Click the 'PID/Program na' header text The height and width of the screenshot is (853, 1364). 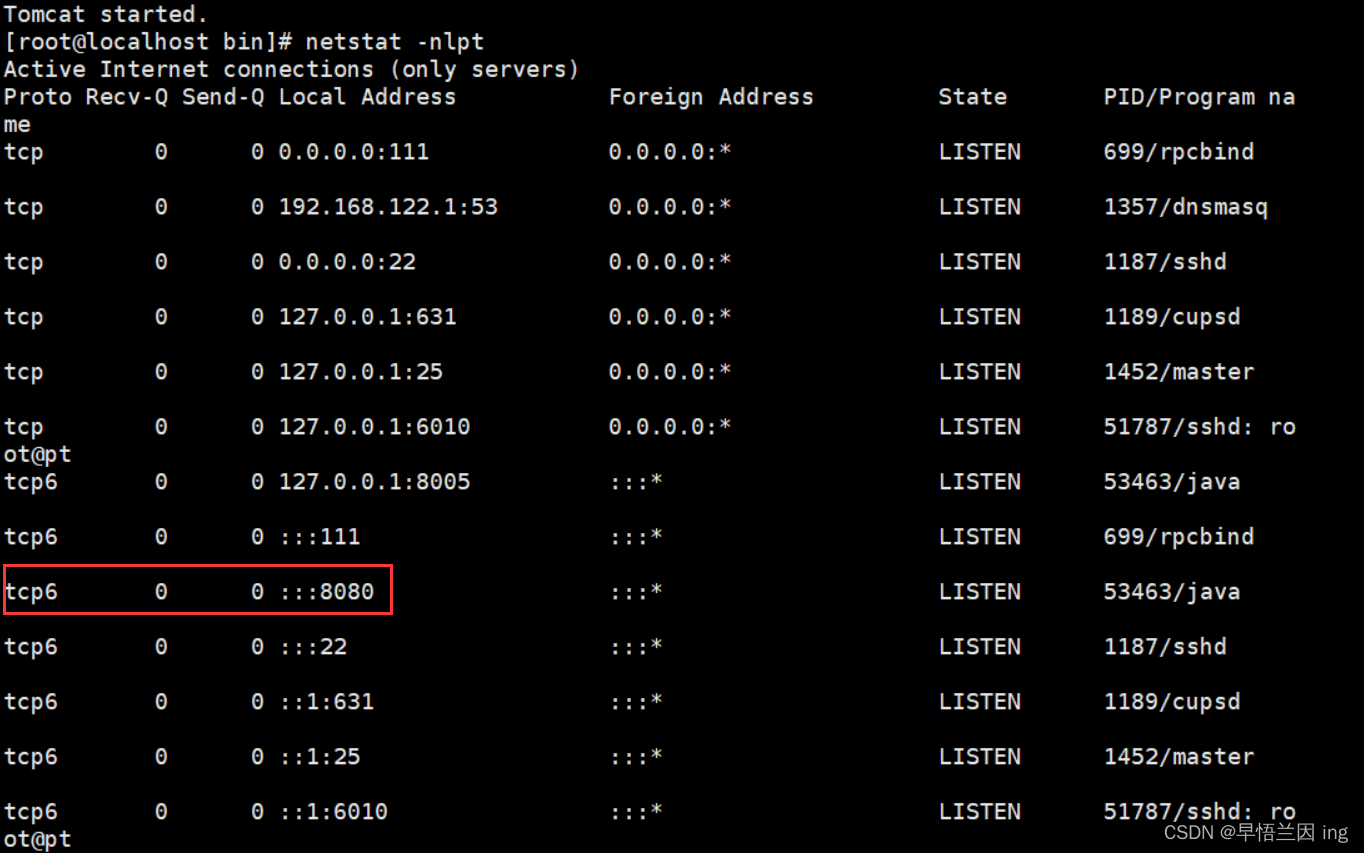(1199, 97)
